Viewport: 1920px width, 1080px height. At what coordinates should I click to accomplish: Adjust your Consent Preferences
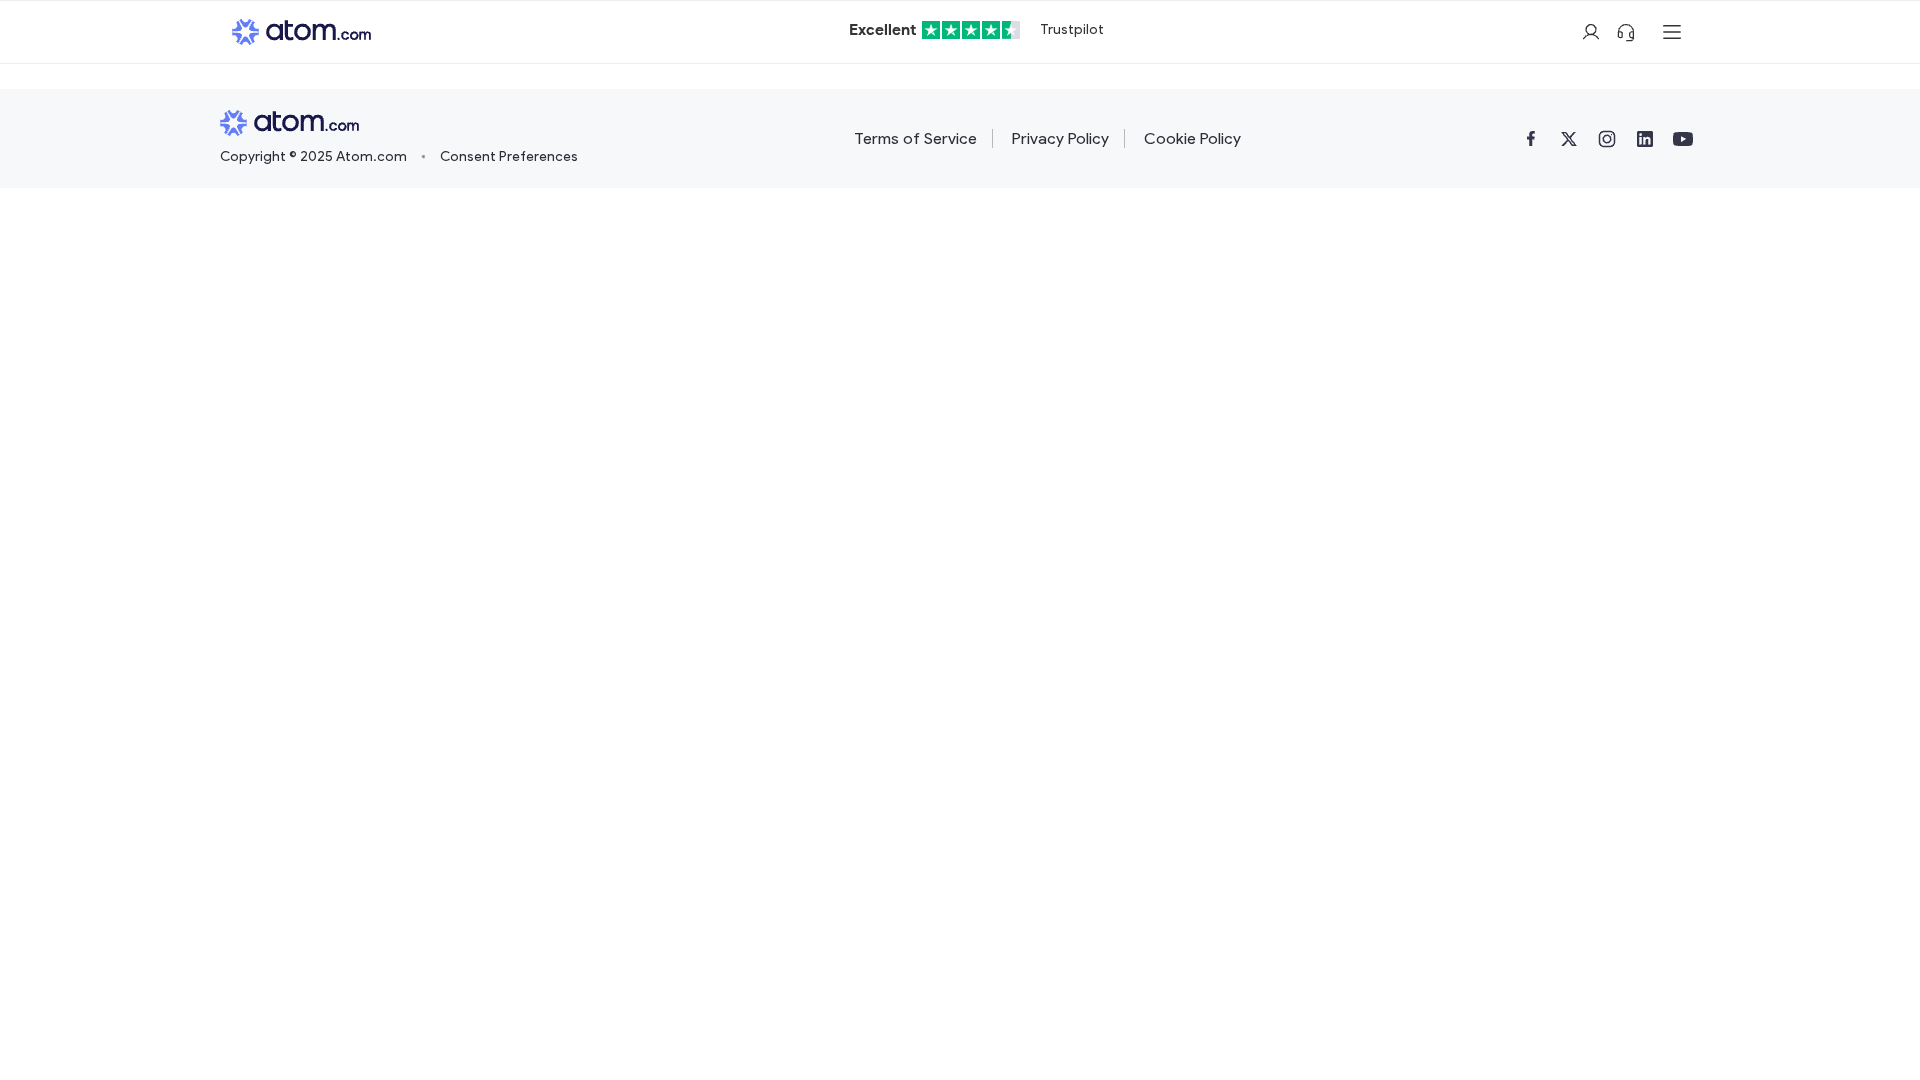pos(508,156)
